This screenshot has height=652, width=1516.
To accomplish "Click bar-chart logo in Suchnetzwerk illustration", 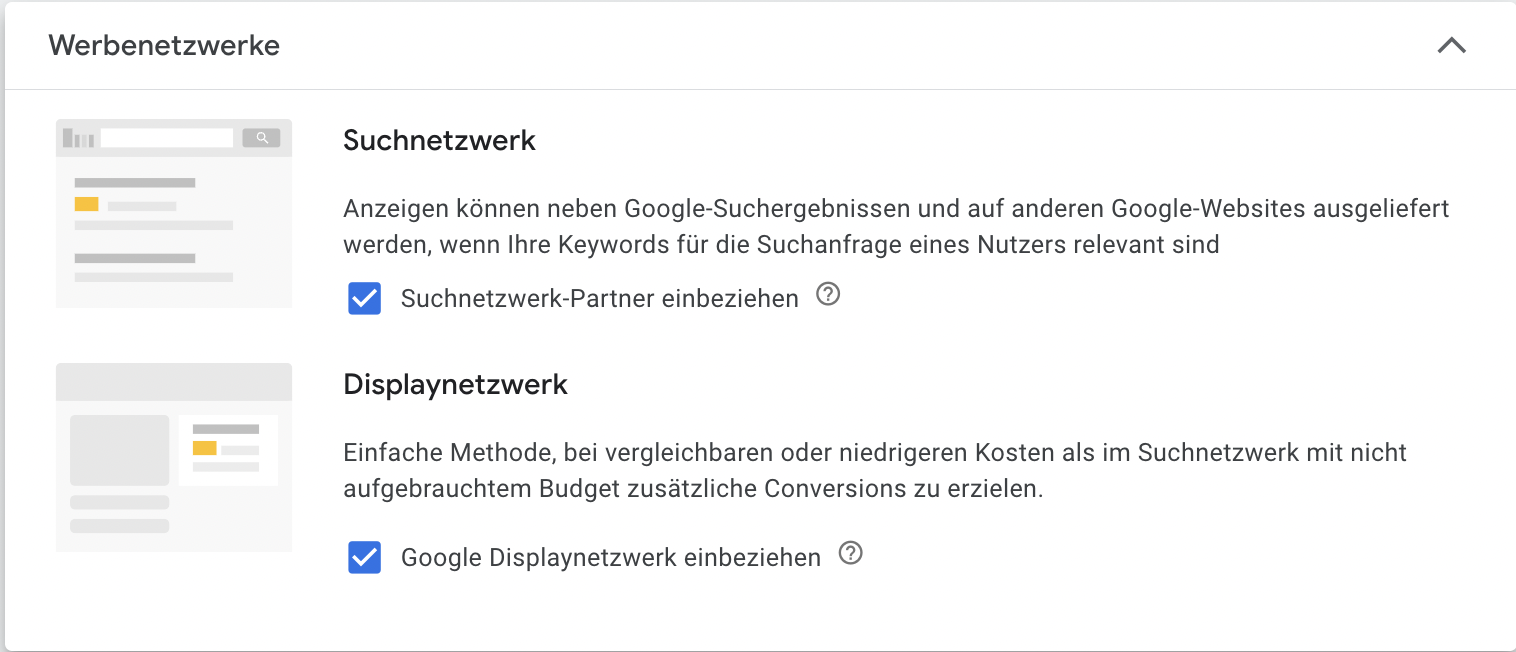I will coord(78,138).
